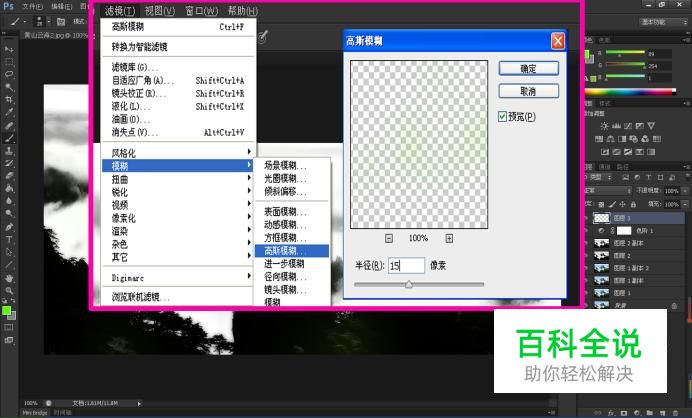Select the Paint Bucket tool

coord(9,188)
